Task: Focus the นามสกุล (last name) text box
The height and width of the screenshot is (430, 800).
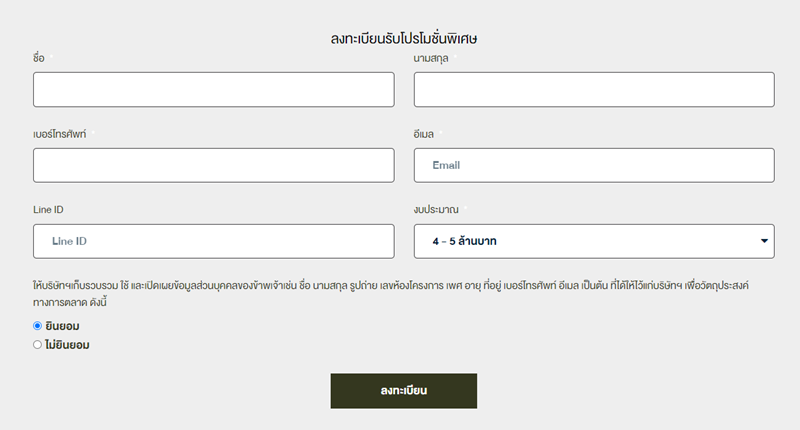Action: (x=594, y=89)
